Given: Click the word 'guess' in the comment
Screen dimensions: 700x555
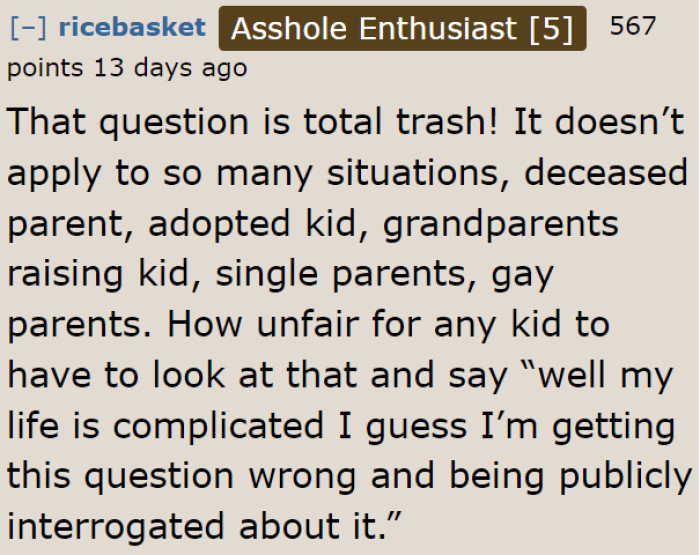Looking at the screenshot, I should click(x=416, y=427).
